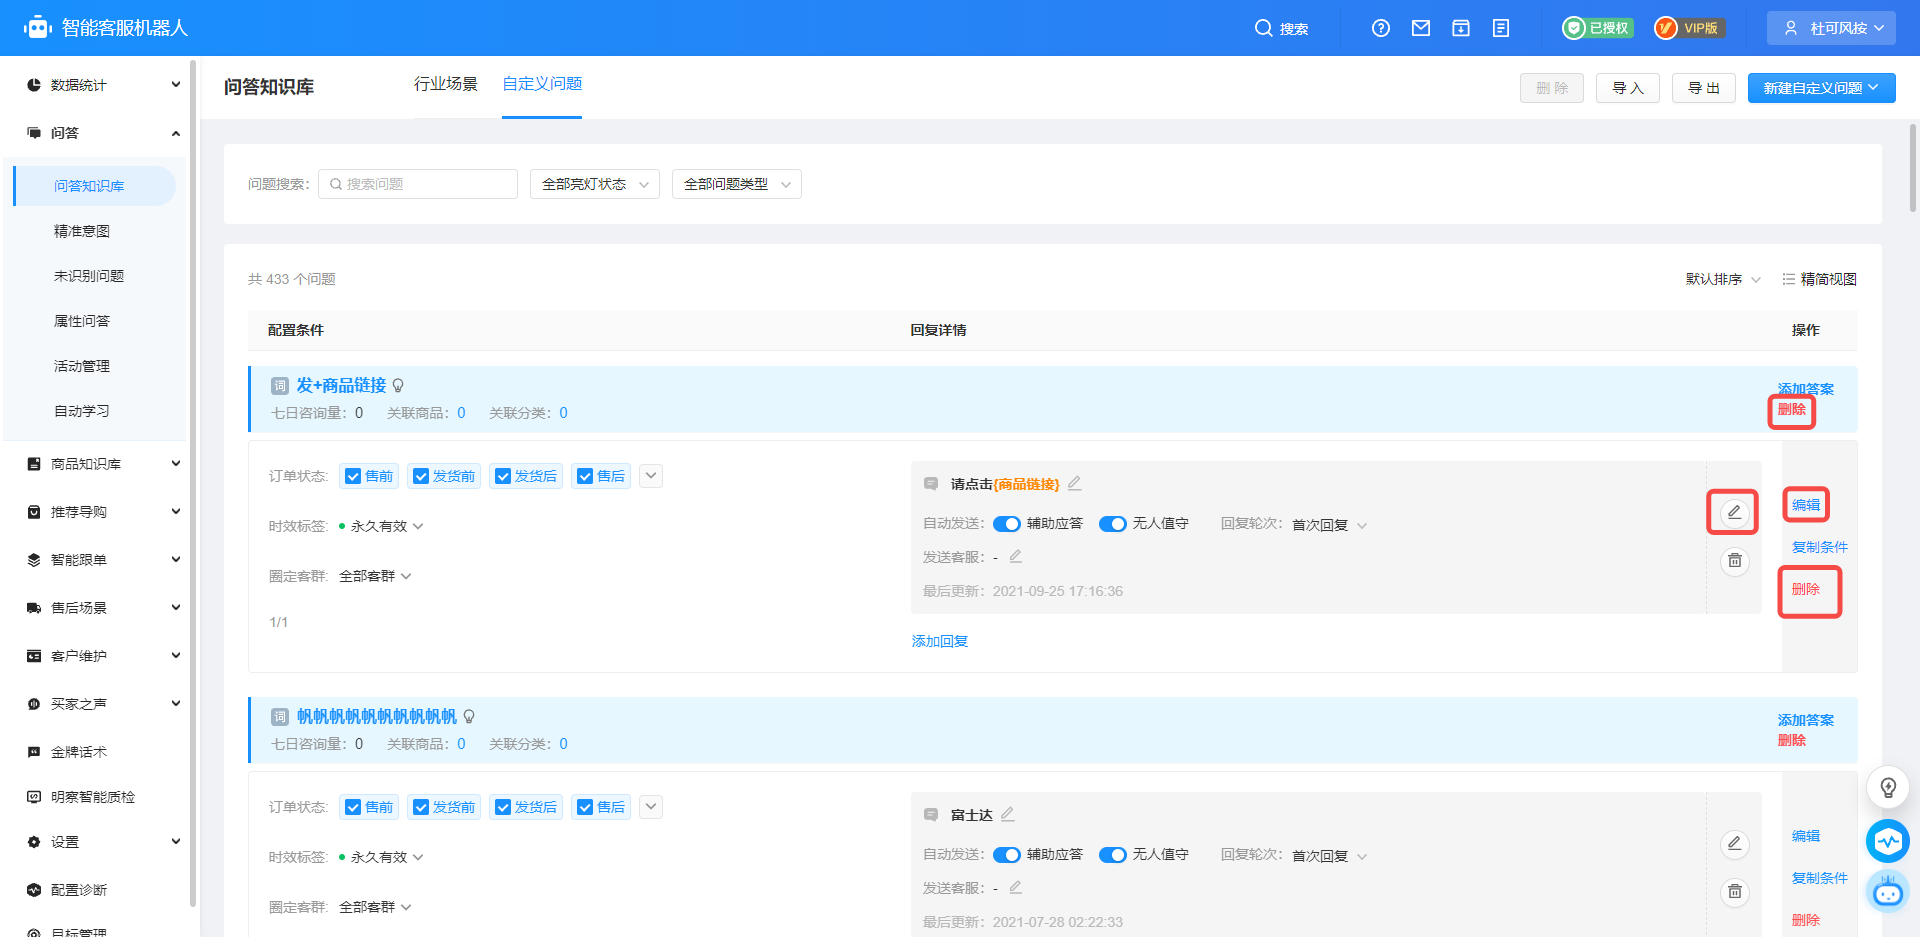Open the 全部问题类型 dropdown

737,184
